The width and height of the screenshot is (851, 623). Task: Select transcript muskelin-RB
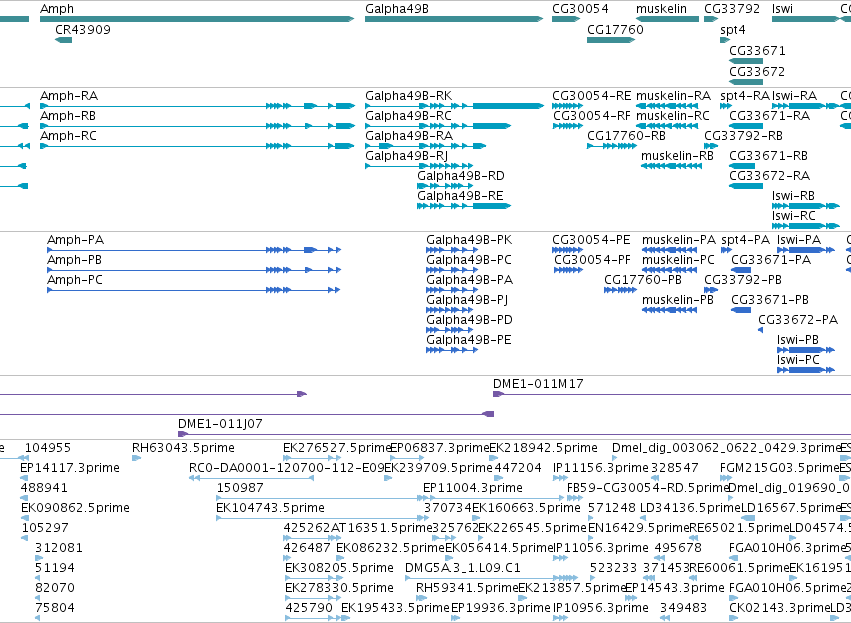pyautogui.click(x=671, y=166)
